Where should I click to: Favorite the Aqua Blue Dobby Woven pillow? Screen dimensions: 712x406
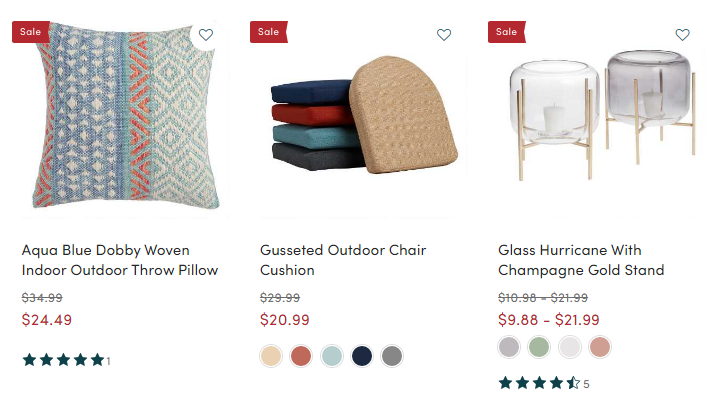point(206,35)
